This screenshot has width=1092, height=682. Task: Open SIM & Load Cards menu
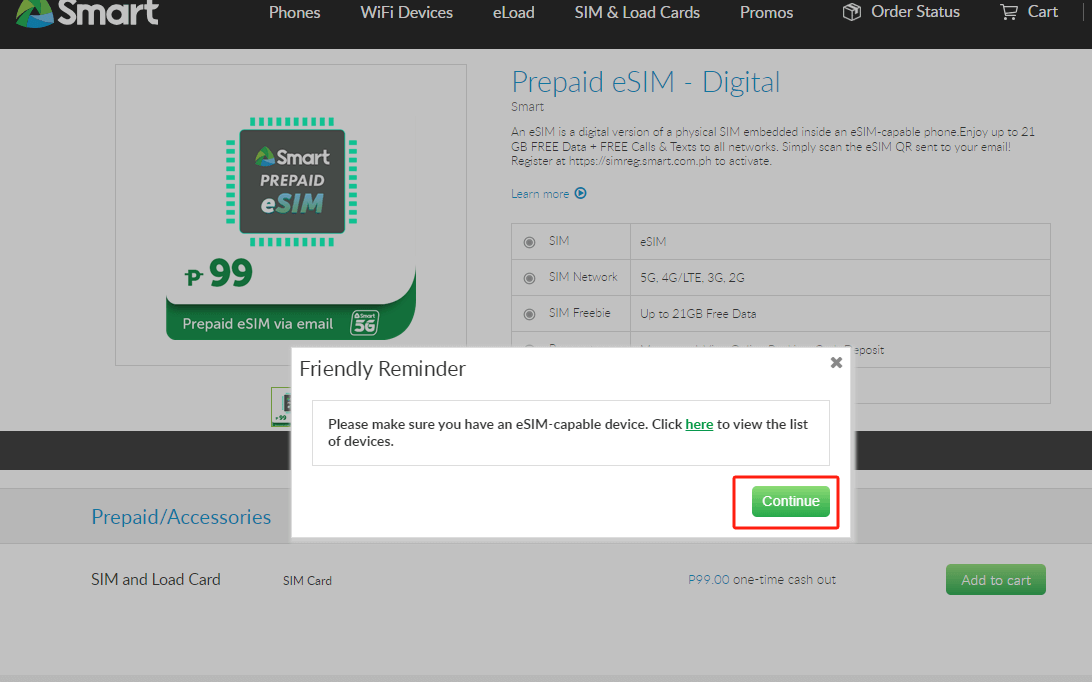(637, 13)
